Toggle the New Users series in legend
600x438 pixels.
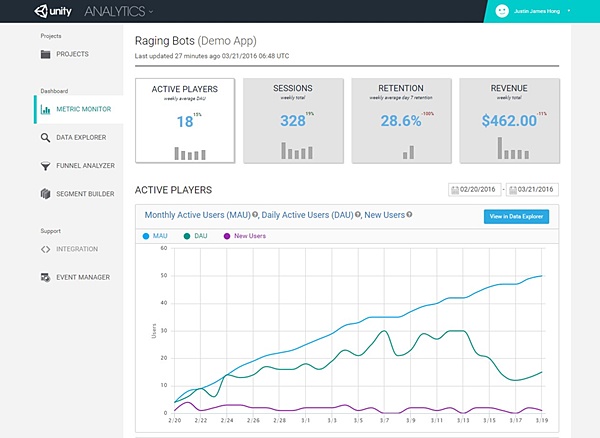coord(245,236)
